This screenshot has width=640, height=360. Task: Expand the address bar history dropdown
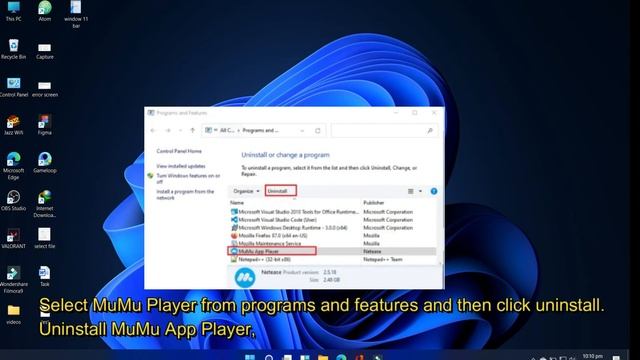pyautogui.click(x=302, y=131)
